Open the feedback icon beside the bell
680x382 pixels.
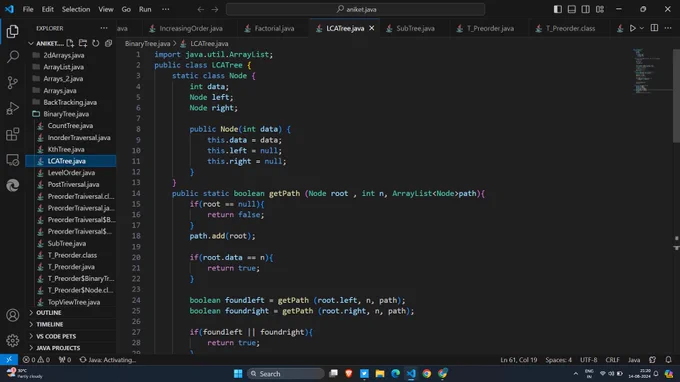(x=653, y=360)
